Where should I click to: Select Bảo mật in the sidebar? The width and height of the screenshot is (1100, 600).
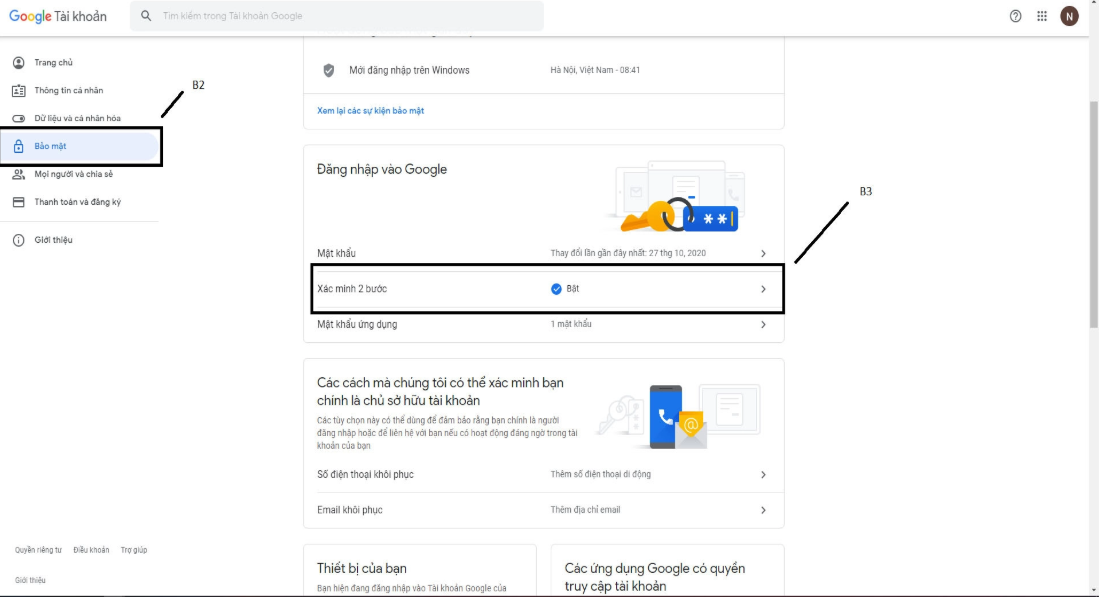pos(50,146)
